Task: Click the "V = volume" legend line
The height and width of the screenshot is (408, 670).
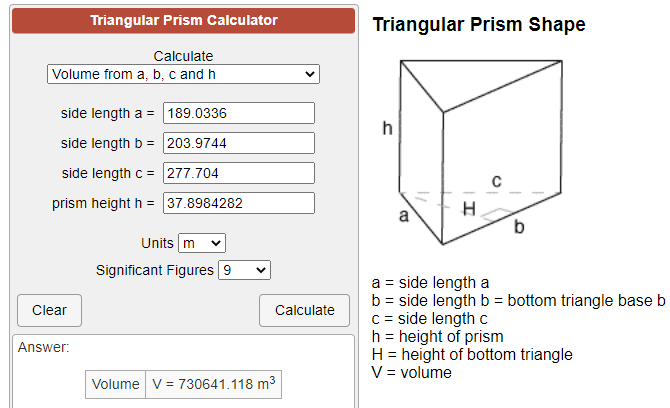Action: 411,372
